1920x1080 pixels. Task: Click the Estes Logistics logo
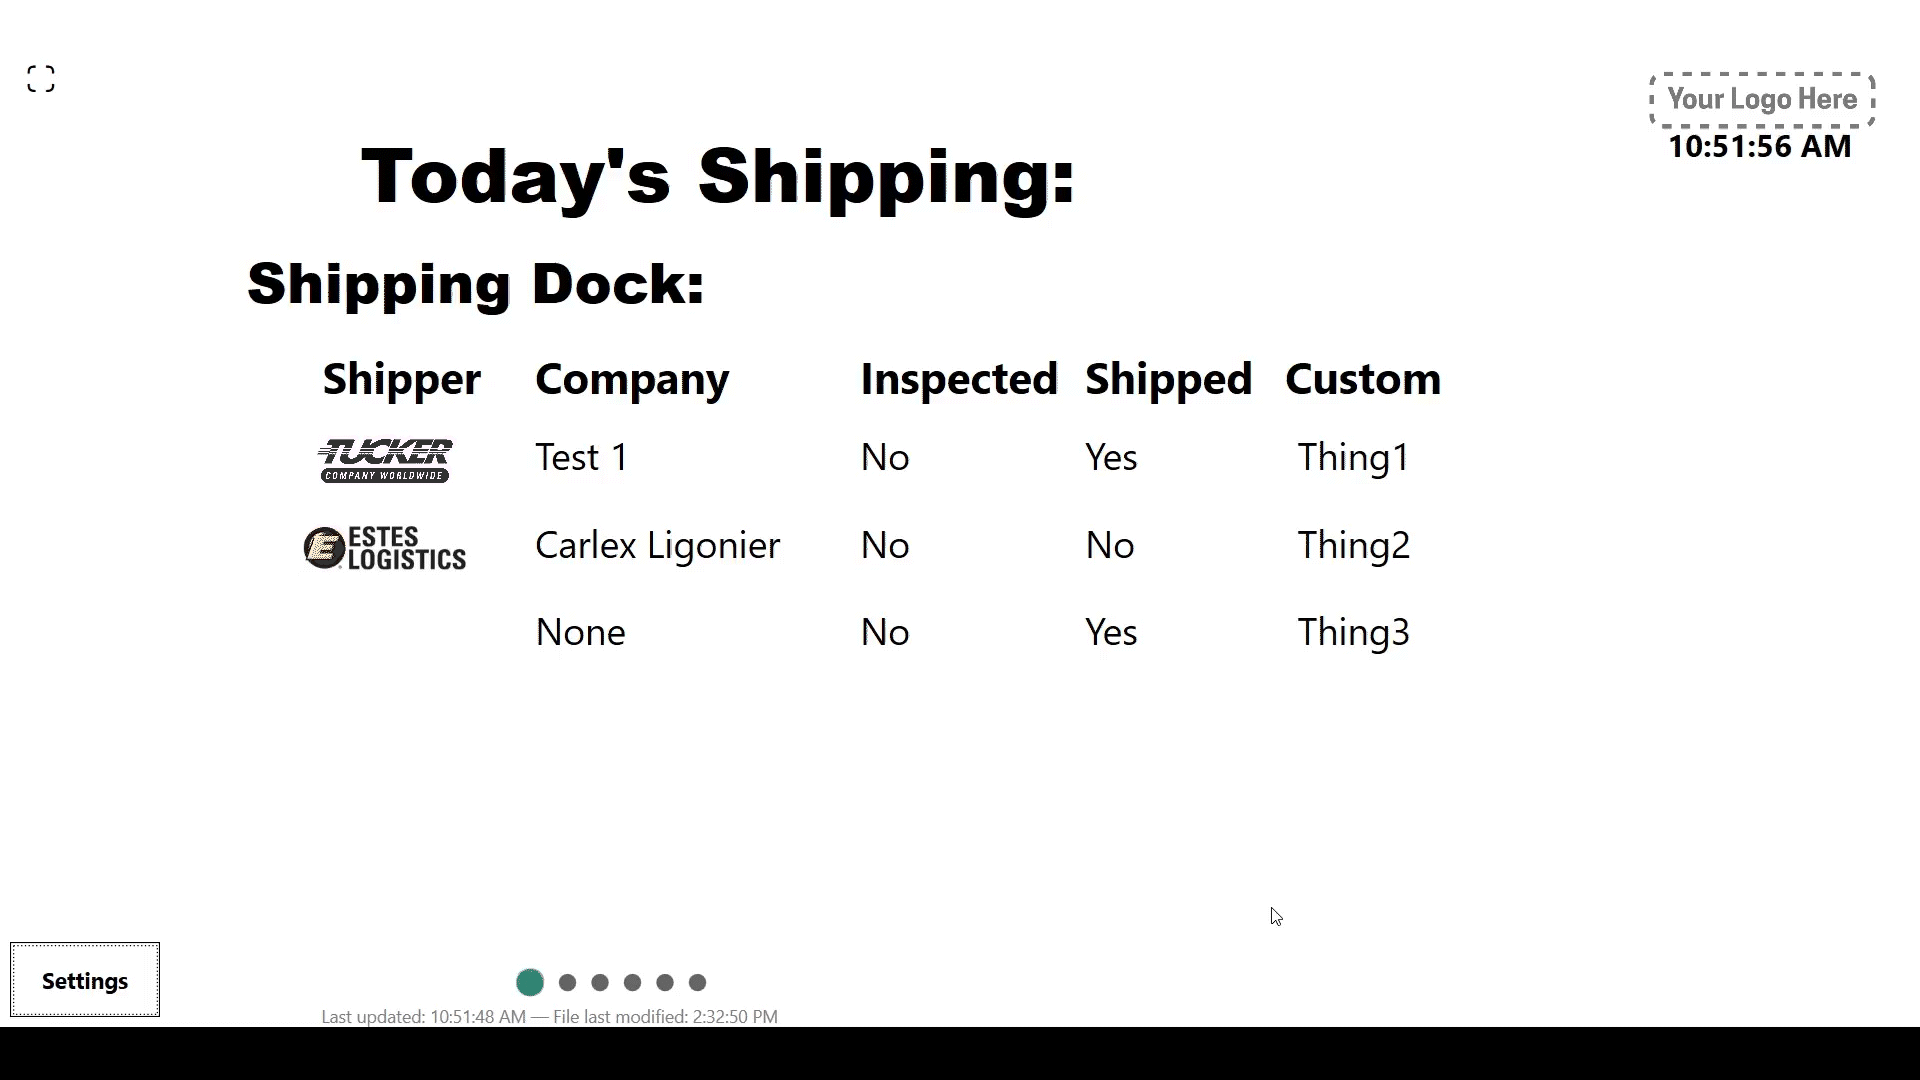pyautogui.click(x=385, y=548)
